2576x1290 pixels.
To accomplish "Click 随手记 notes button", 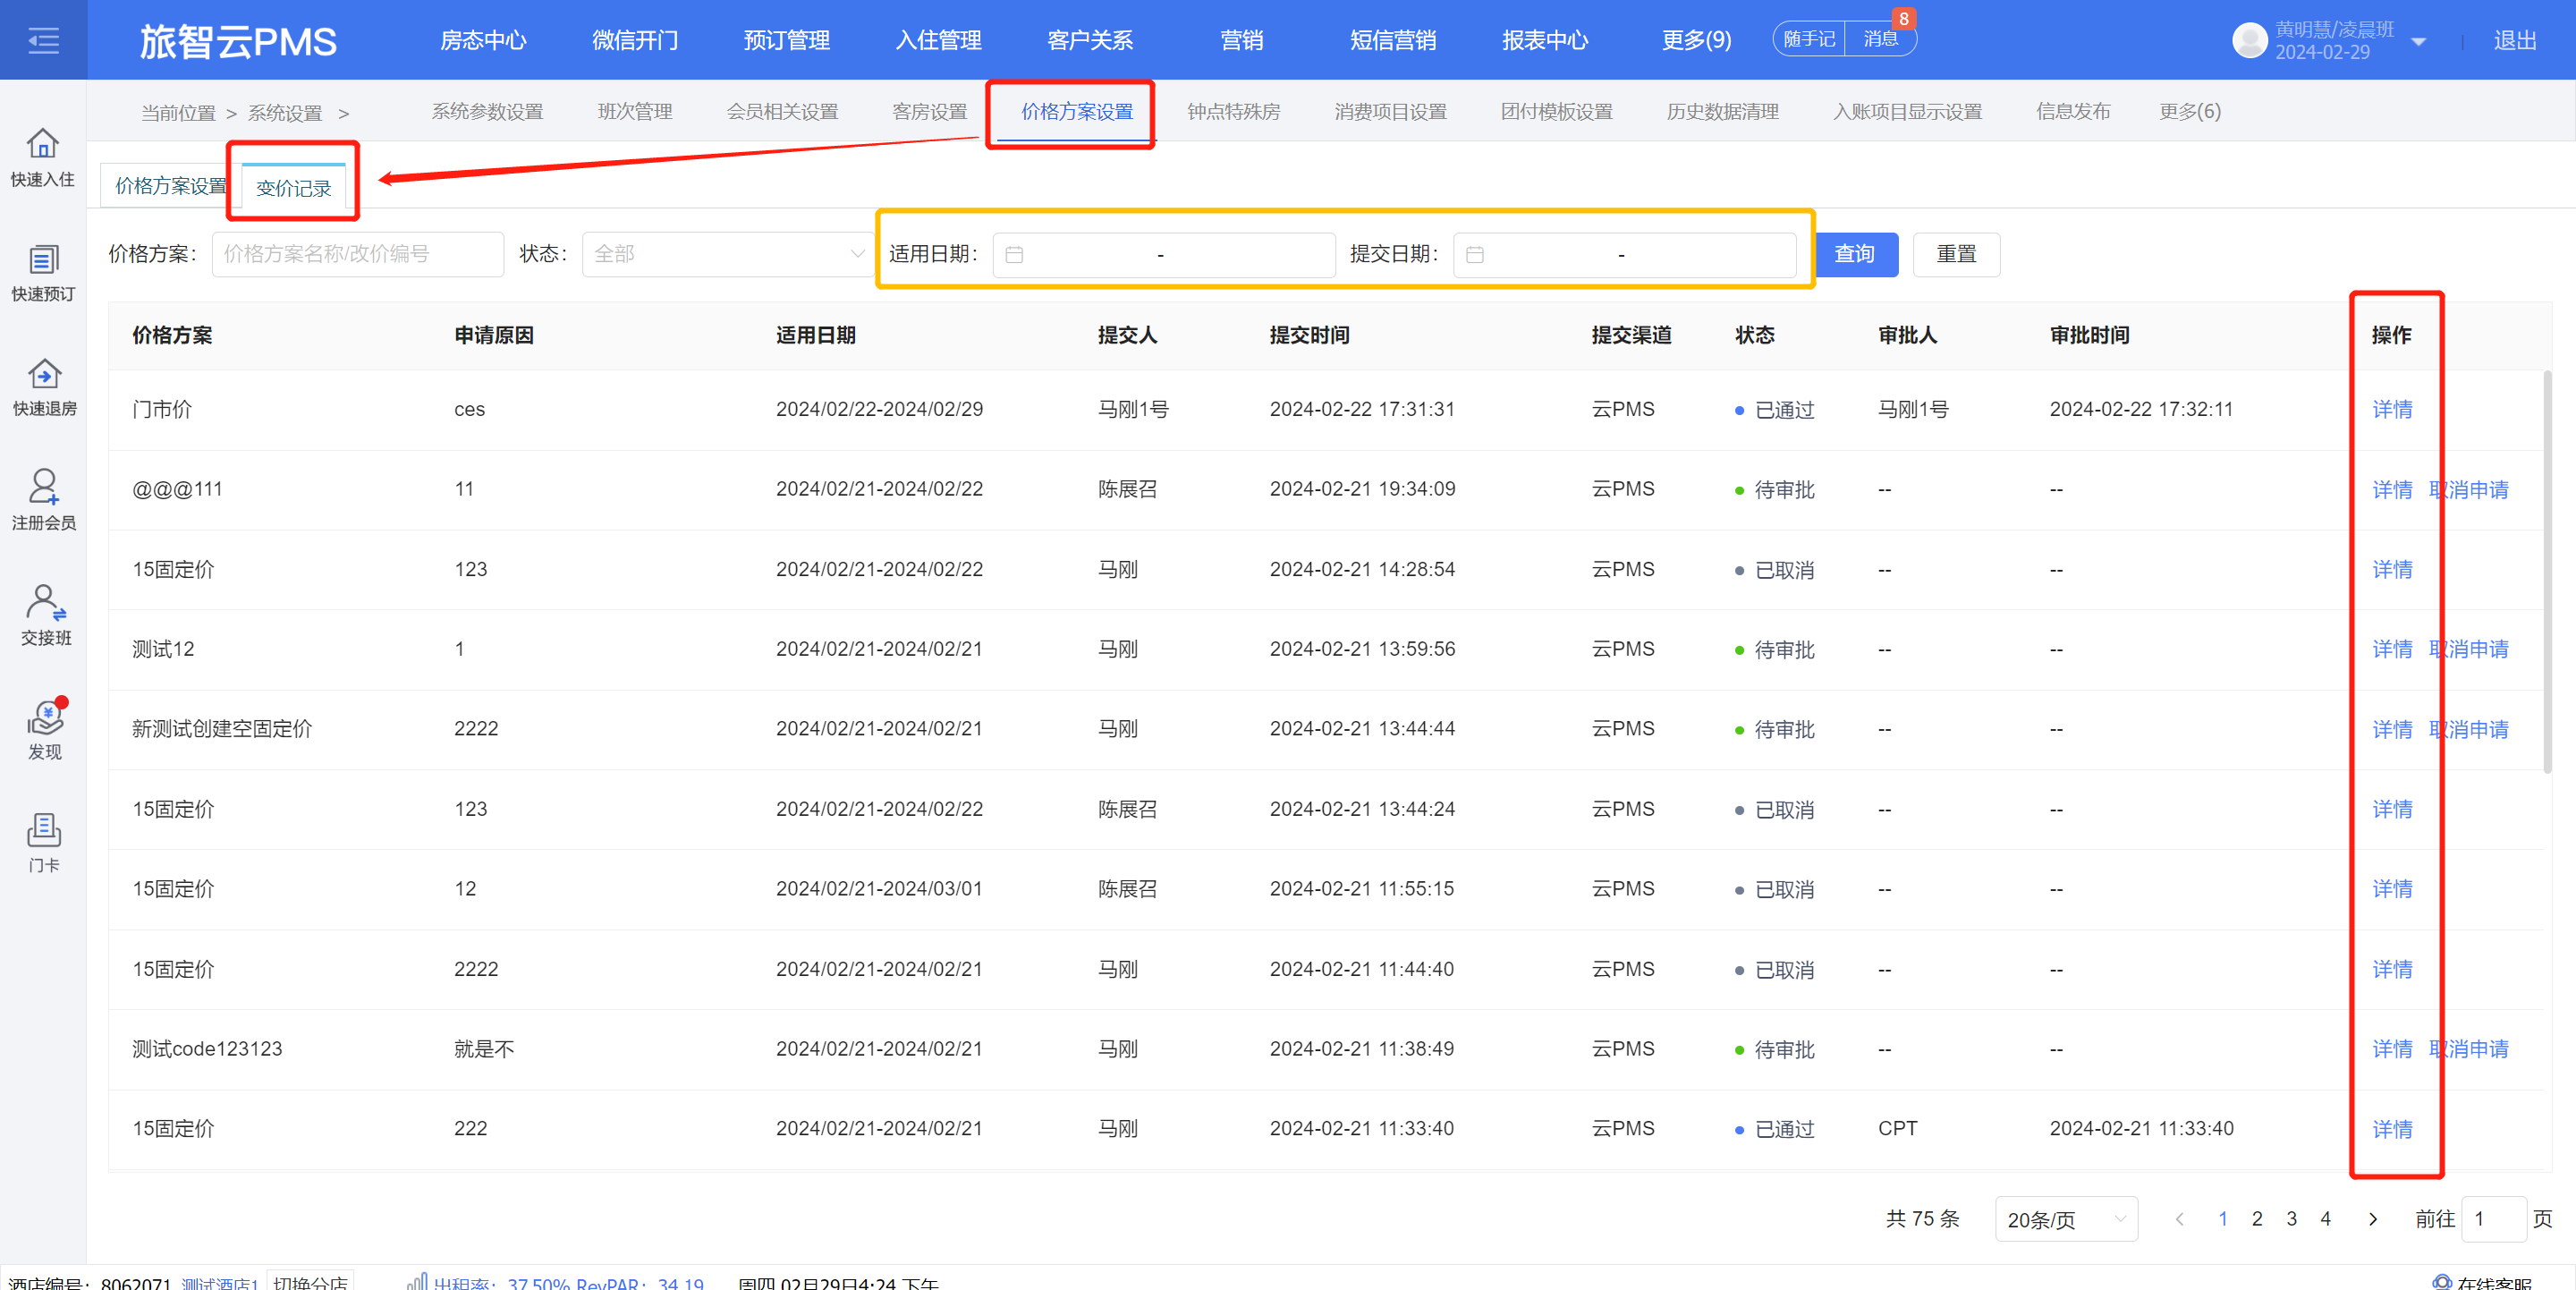I will 1808,39.
